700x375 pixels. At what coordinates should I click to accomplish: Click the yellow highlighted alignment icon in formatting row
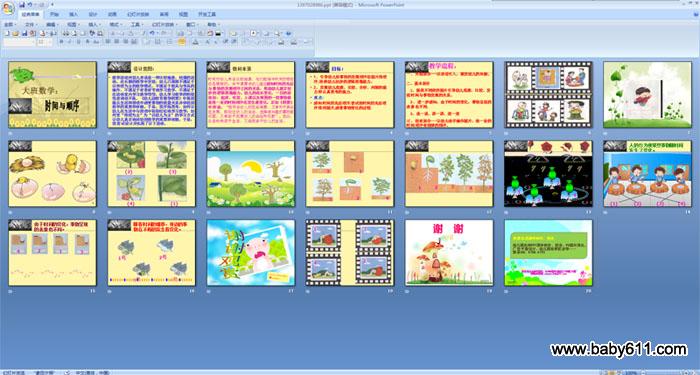[x=182, y=42]
